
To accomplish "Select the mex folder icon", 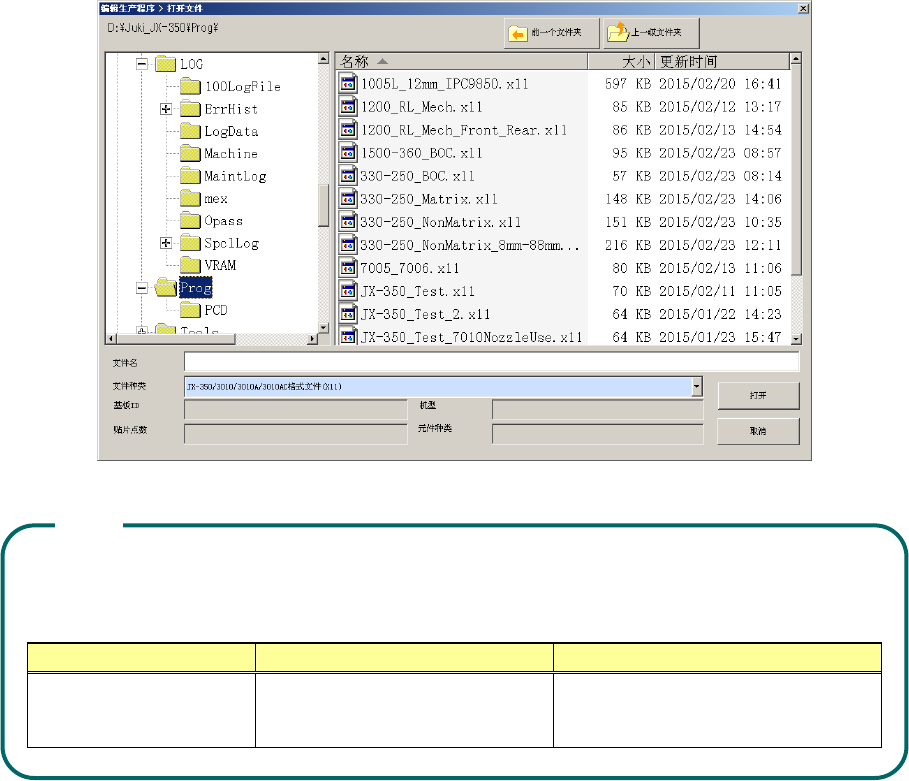I will 190,198.
